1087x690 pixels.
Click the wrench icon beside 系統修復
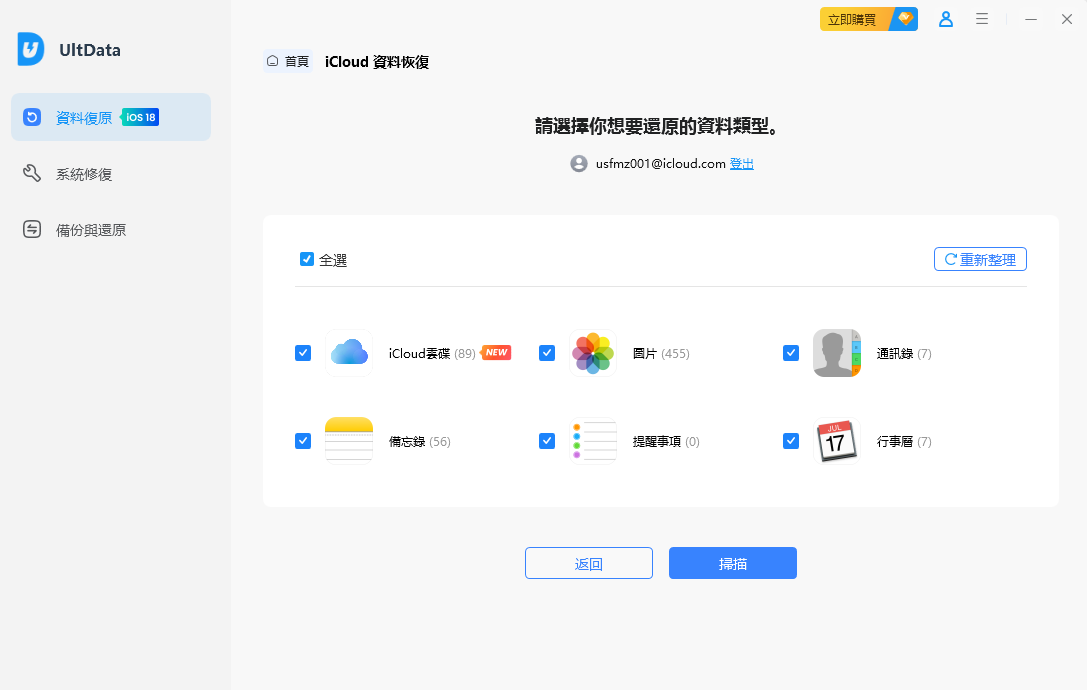click(x=32, y=173)
